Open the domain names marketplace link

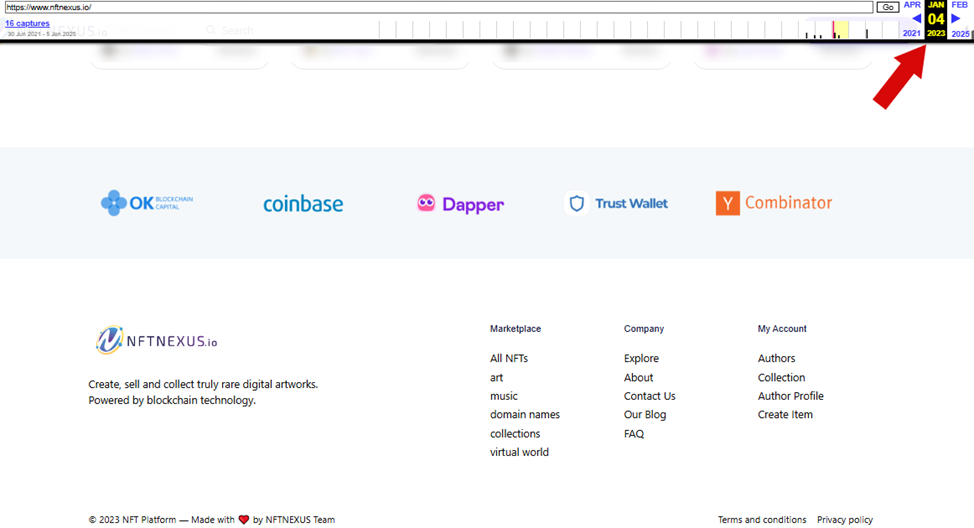click(525, 414)
